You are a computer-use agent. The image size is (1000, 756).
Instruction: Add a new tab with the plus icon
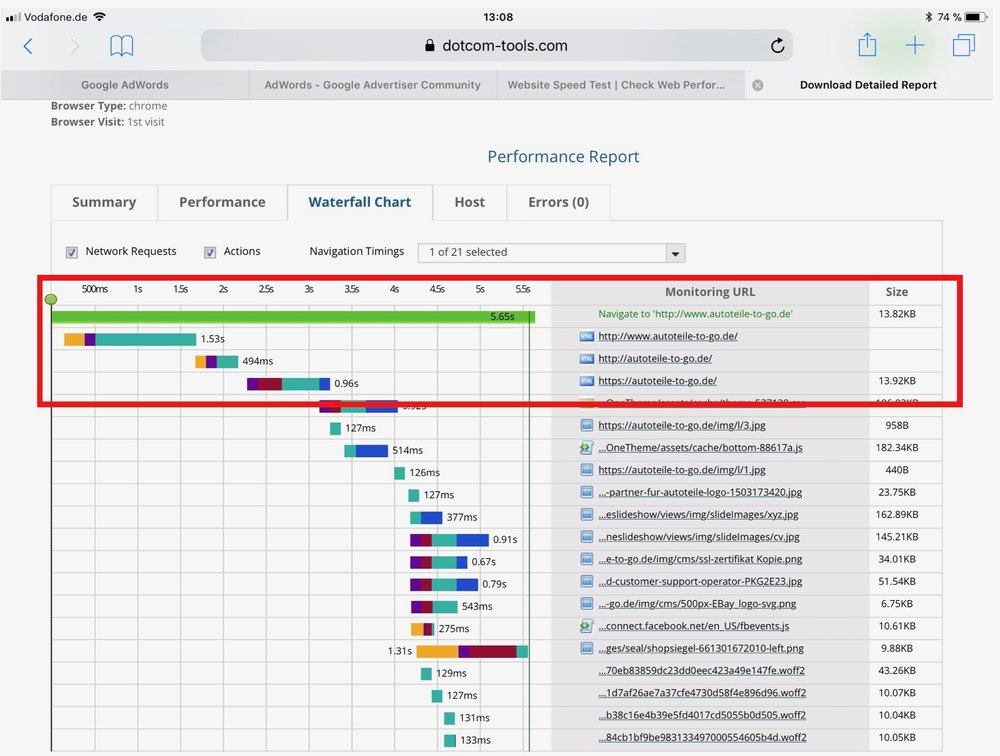tap(915, 45)
